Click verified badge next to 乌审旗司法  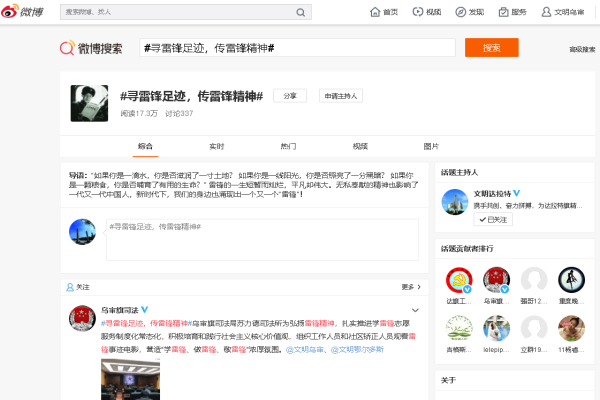point(145,310)
